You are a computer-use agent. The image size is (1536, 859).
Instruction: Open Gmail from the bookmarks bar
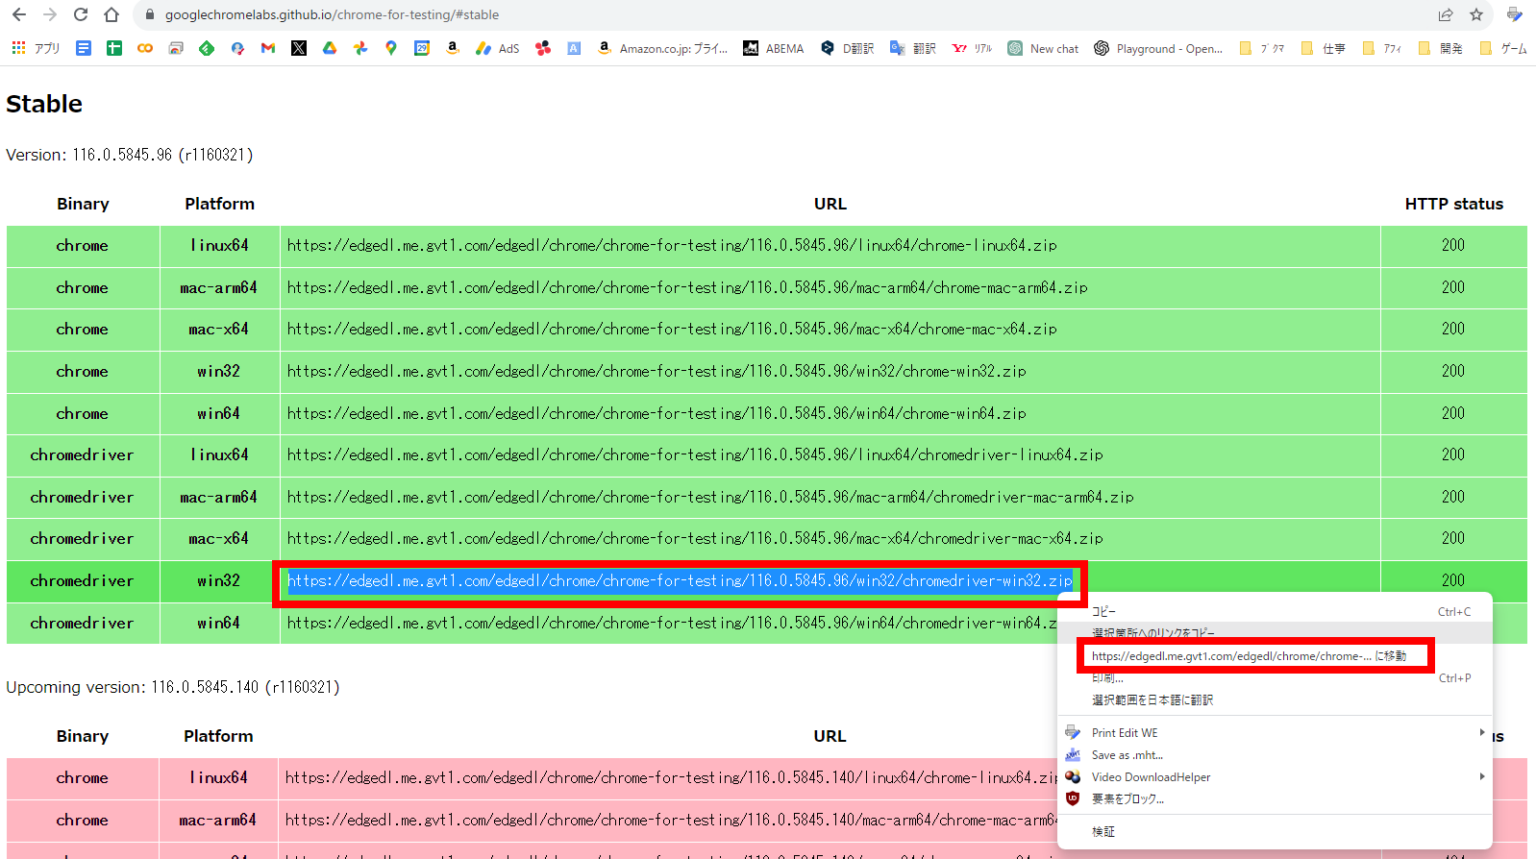pyautogui.click(x=268, y=47)
